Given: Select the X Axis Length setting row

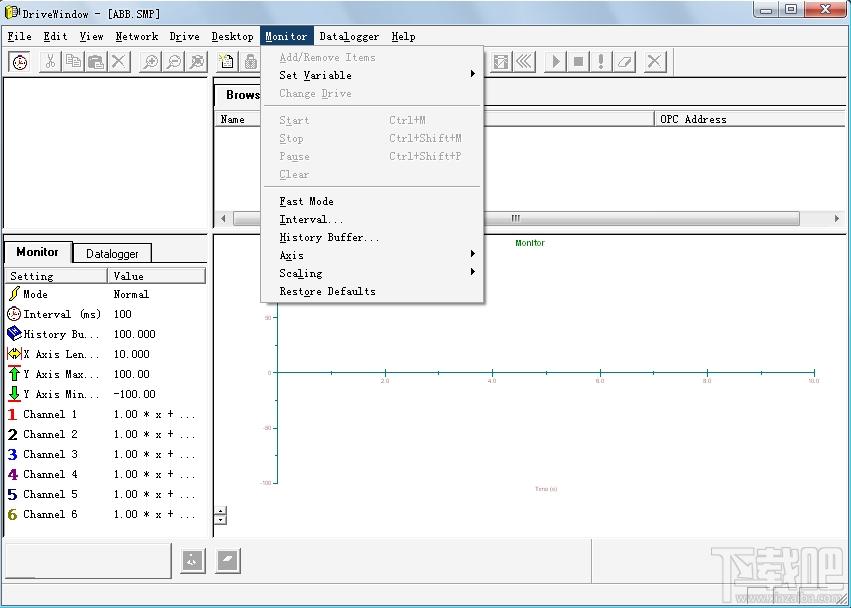Looking at the screenshot, I should click(x=106, y=354).
